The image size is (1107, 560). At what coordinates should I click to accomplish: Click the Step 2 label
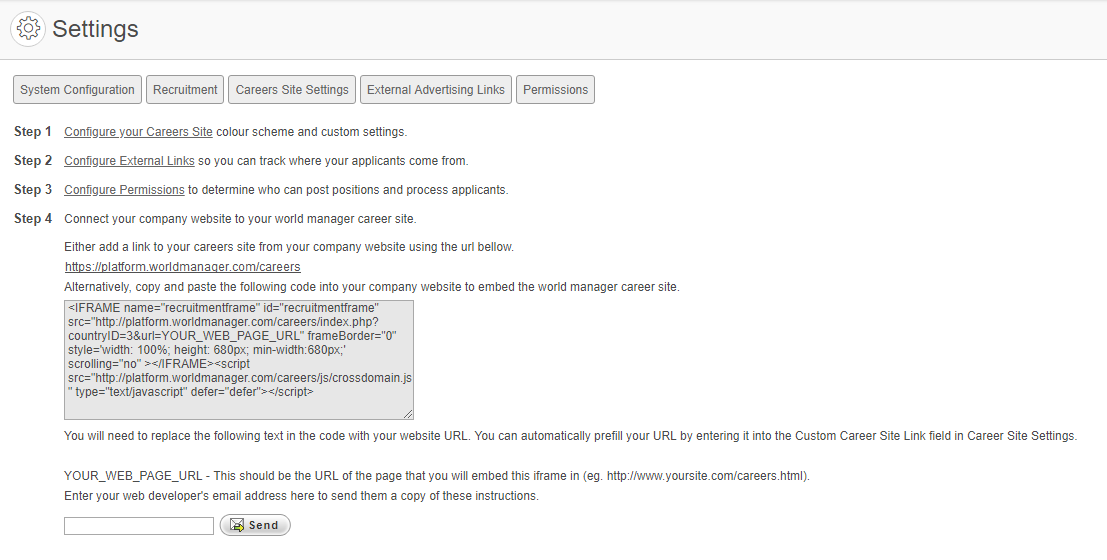(x=33, y=161)
